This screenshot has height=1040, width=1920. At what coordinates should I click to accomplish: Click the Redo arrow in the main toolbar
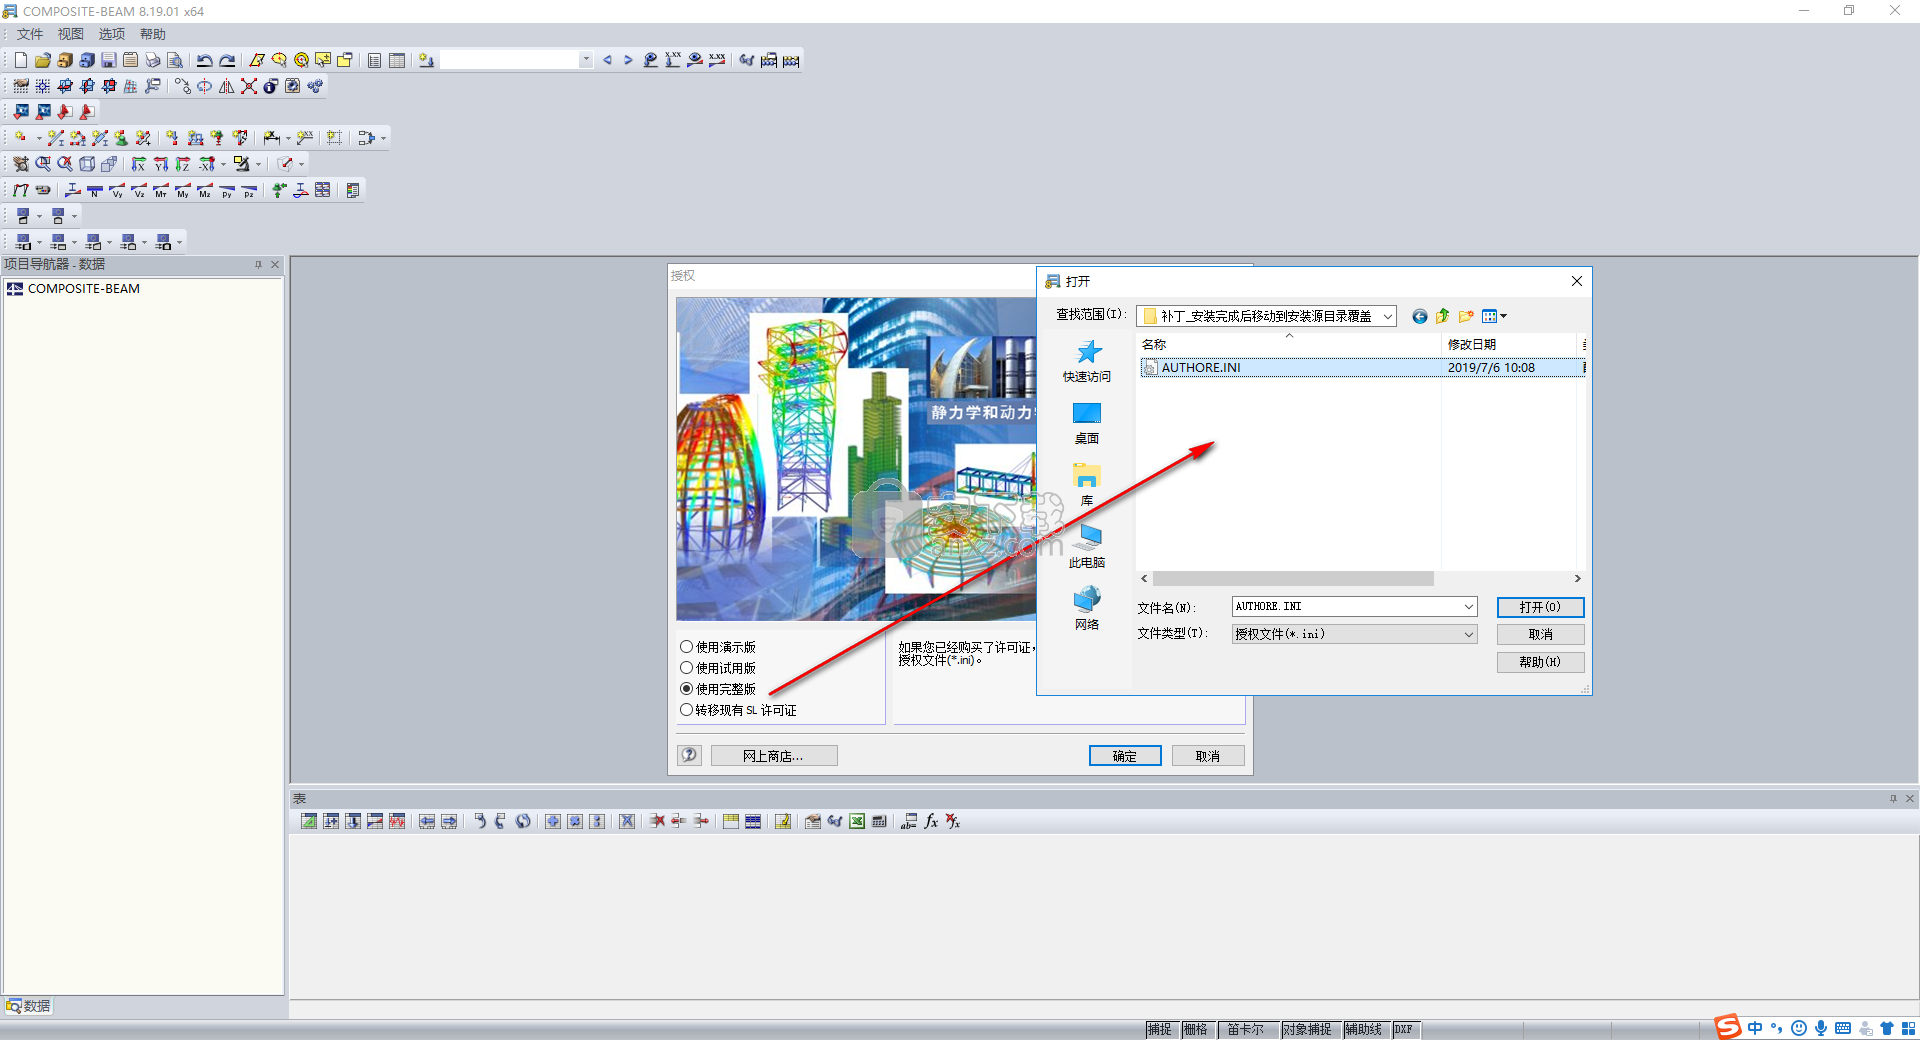click(227, 60)
